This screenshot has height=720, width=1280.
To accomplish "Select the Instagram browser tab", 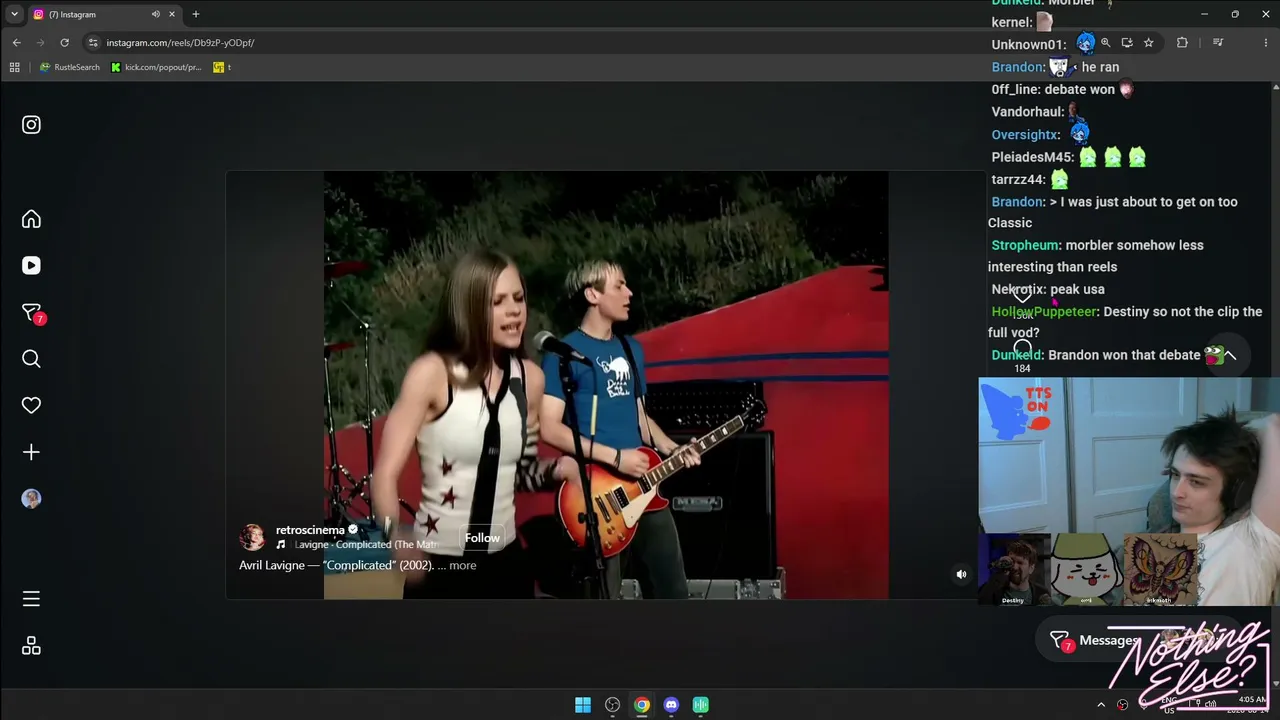I will 103,14.
